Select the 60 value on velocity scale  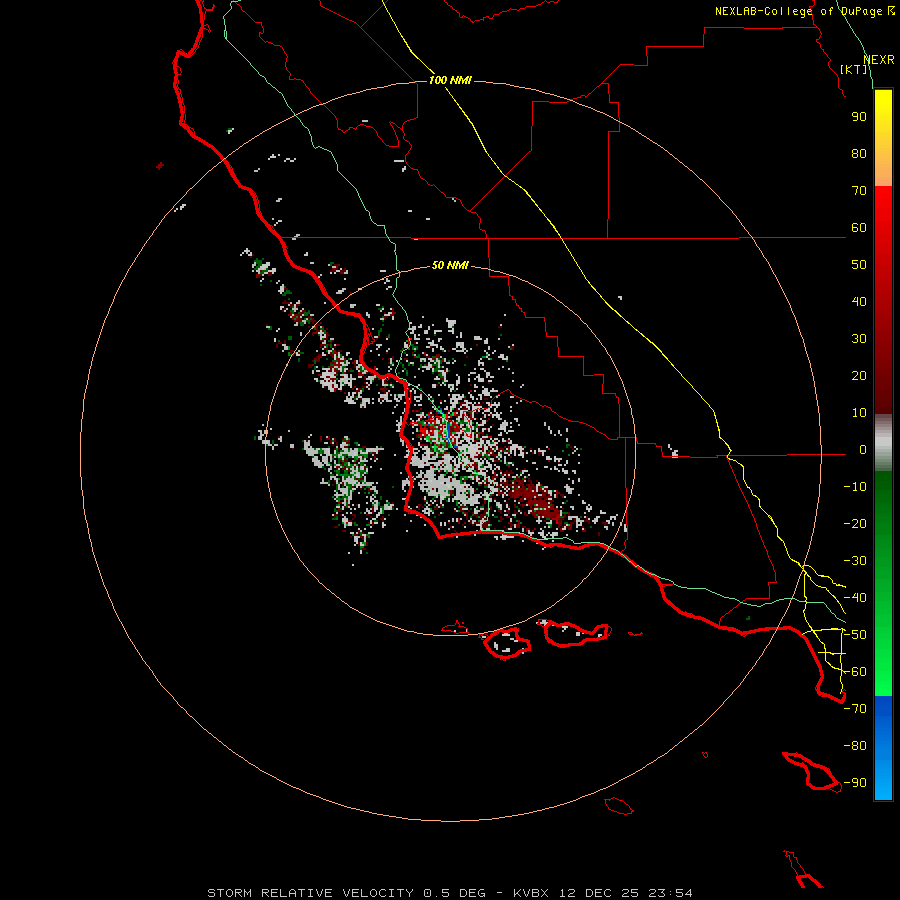click(x=859, y=227)
